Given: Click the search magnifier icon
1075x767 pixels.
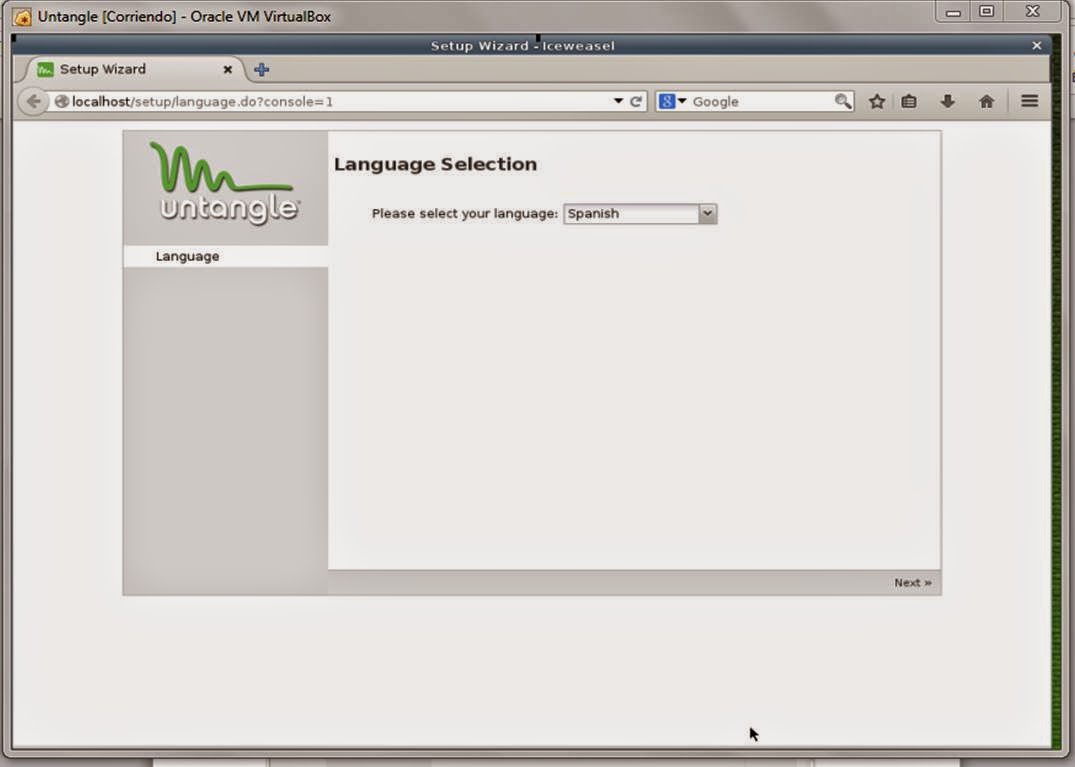Looking at the screenshot, I should coord(843,101).
